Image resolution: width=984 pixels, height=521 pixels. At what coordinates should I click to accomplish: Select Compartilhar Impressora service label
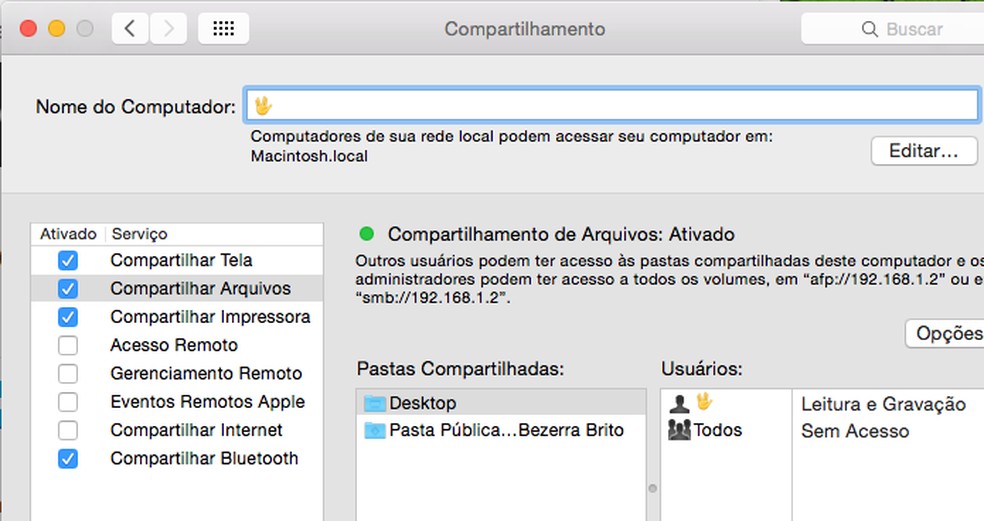click(210, 317)
